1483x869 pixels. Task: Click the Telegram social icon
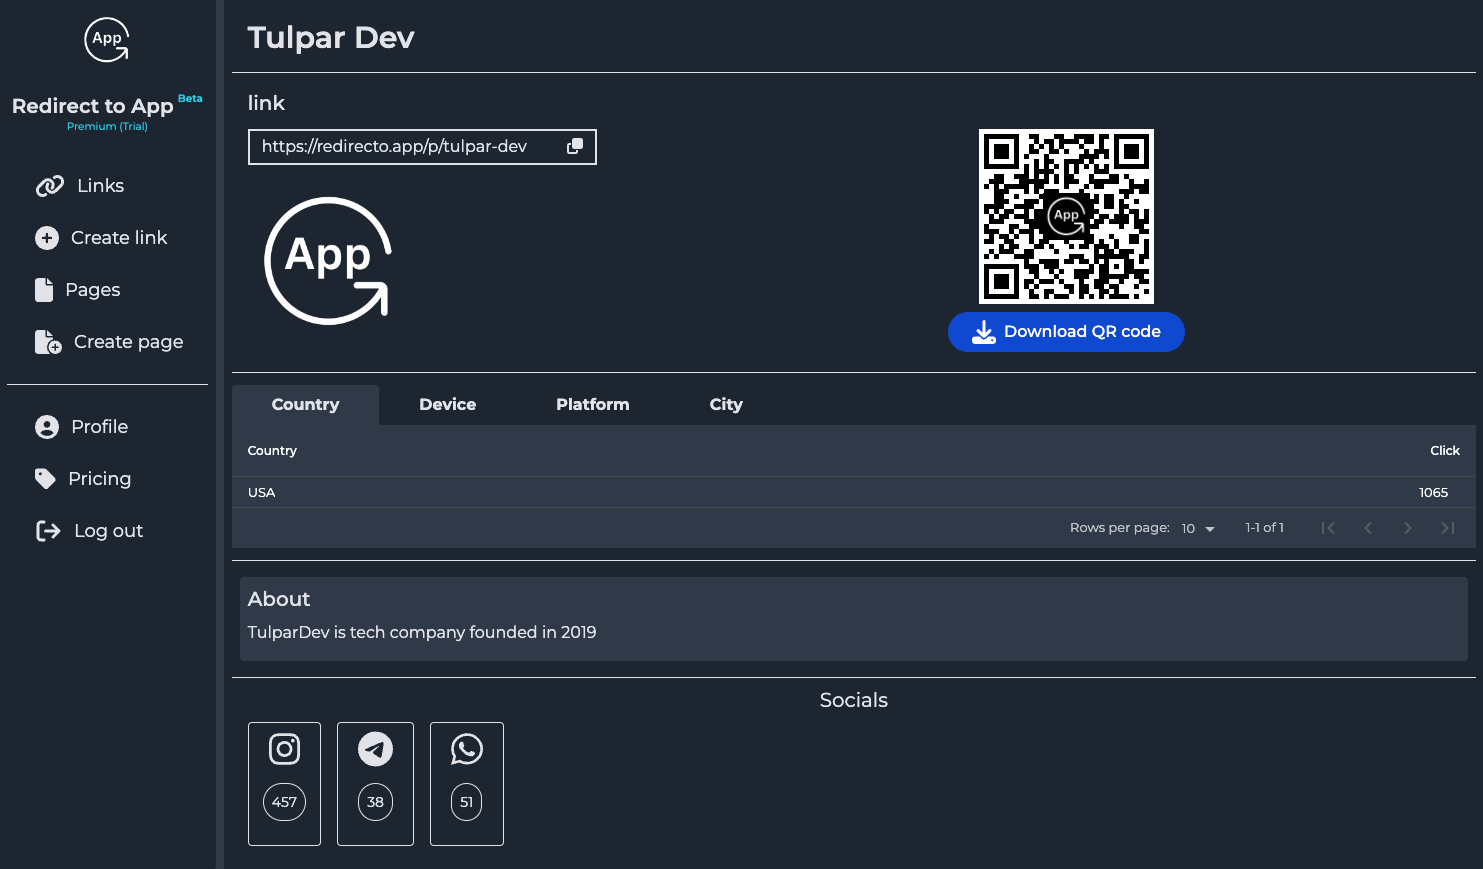tap(376, 749)
